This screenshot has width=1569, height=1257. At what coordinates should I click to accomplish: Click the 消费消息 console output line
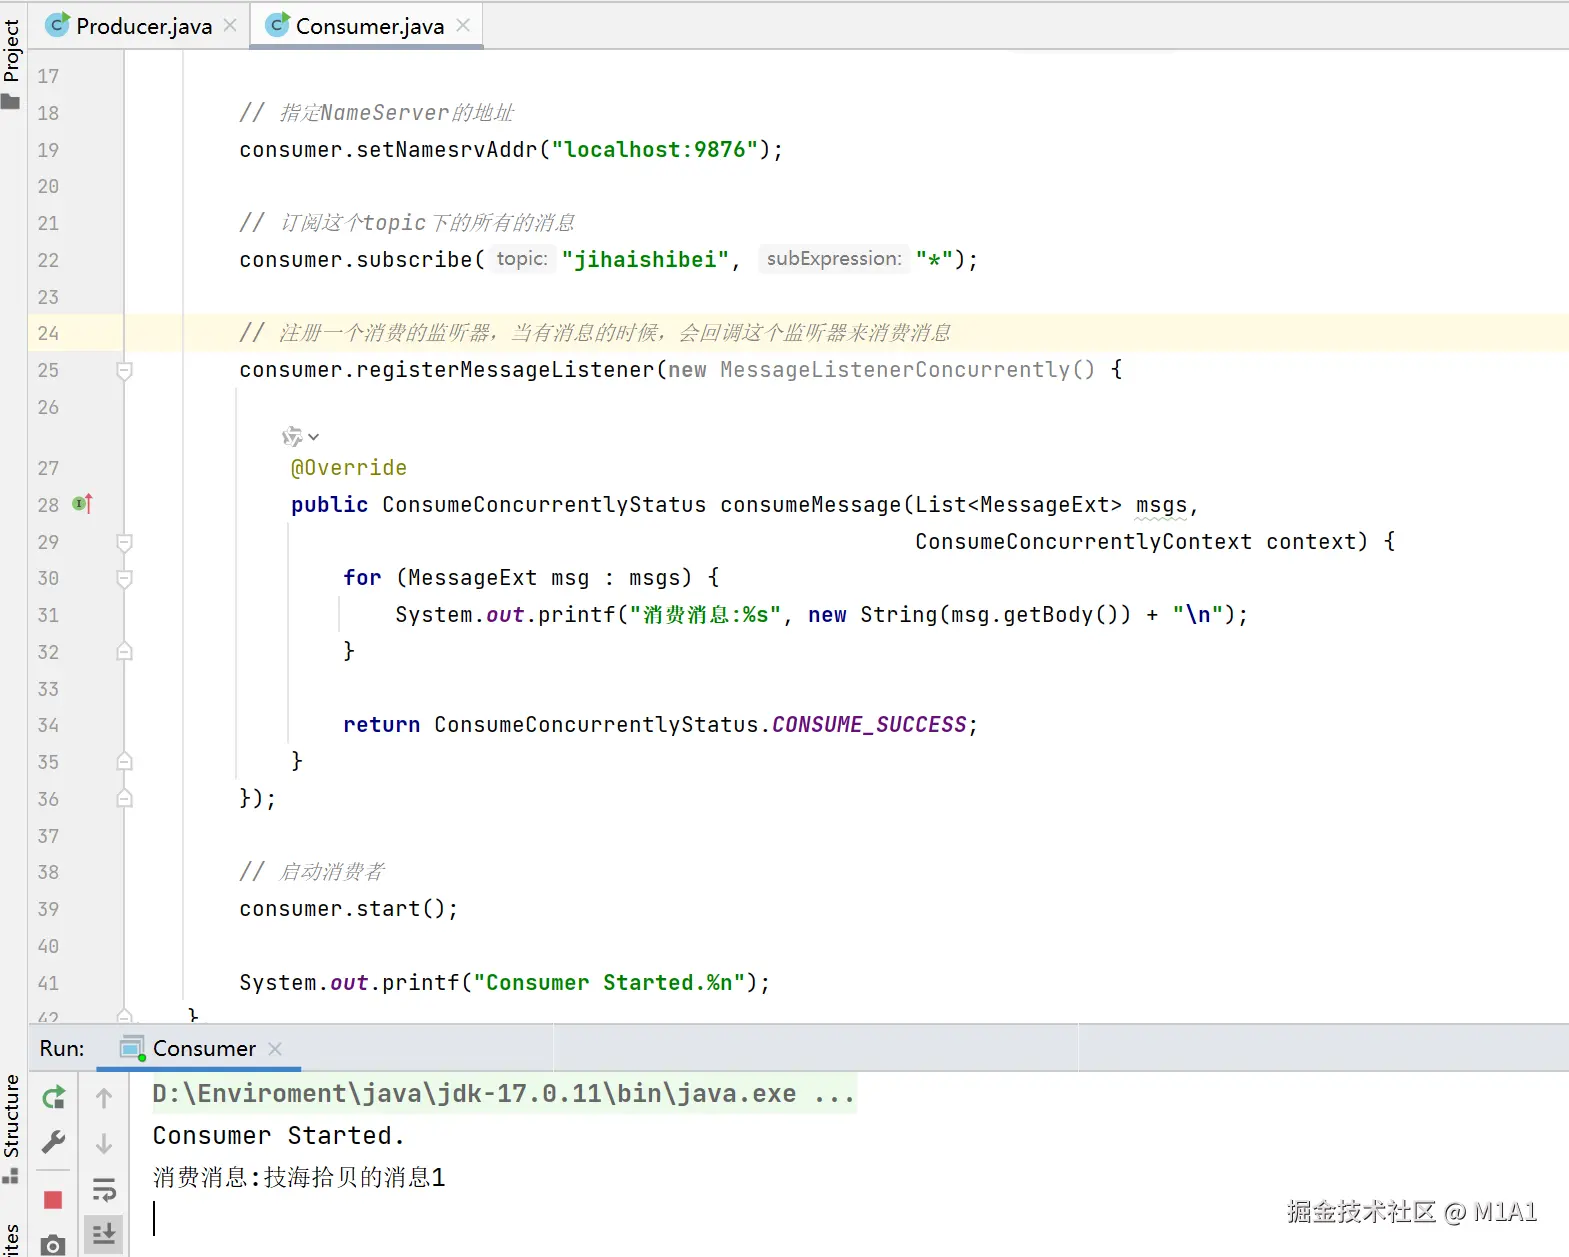[298, 1177]
